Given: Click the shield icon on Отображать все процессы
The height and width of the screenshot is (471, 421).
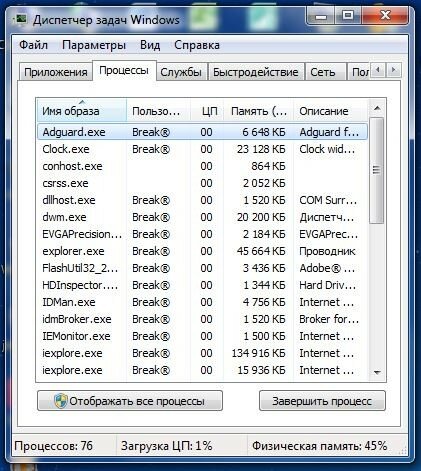Looking at the screenshot, I should (x=61, y=401).
